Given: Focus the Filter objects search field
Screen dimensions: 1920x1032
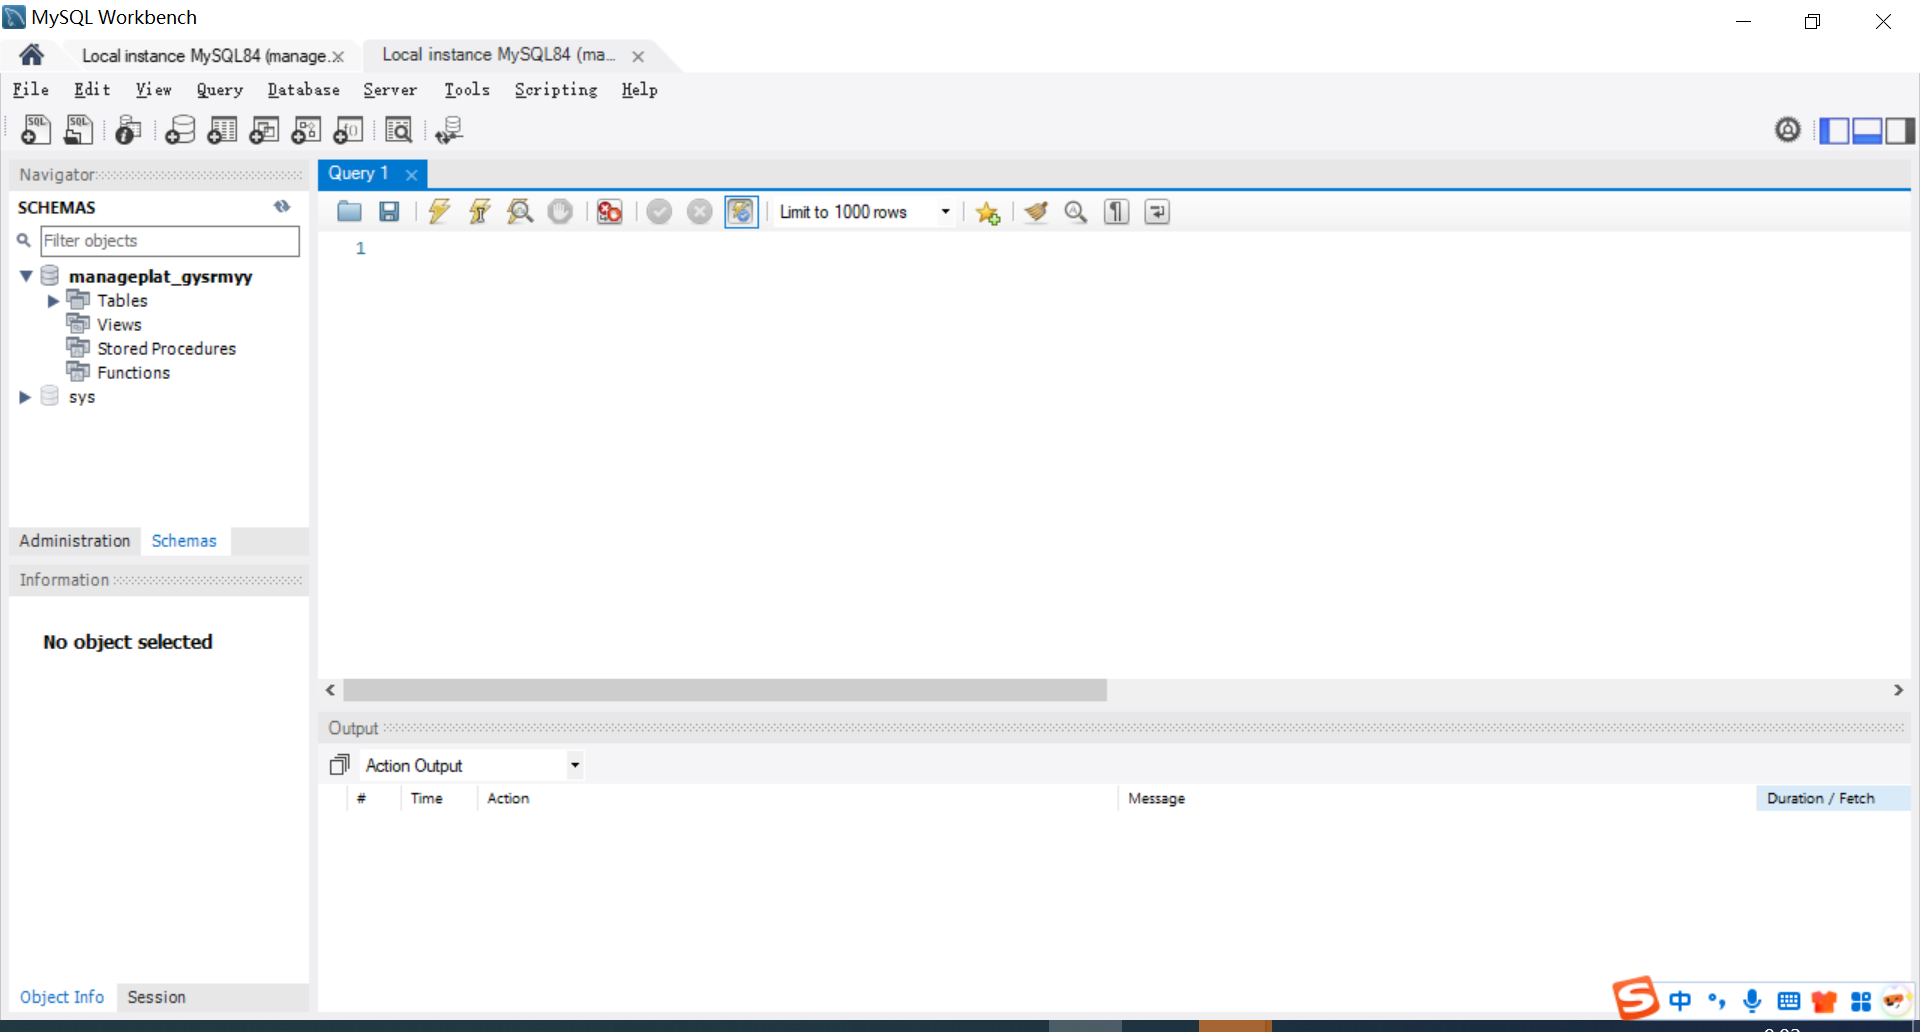Looking at the screenshot, I should point(170,240).
